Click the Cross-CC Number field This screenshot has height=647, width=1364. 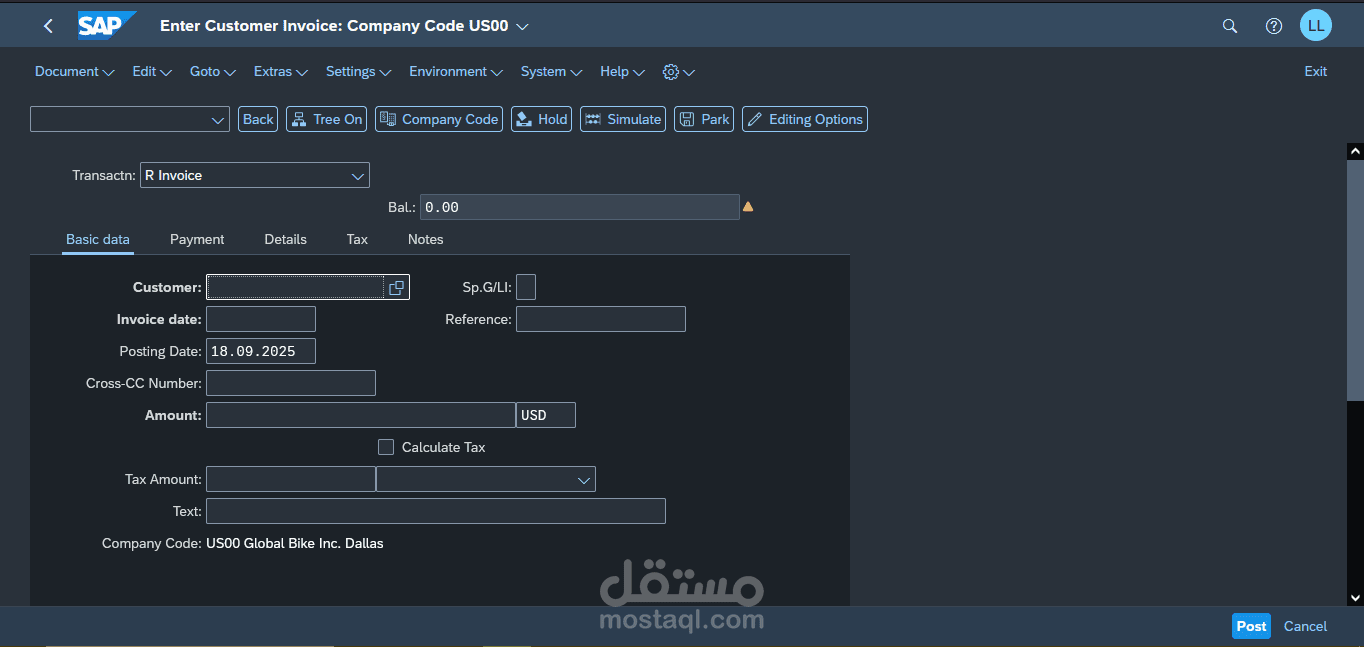click(291, 384)
